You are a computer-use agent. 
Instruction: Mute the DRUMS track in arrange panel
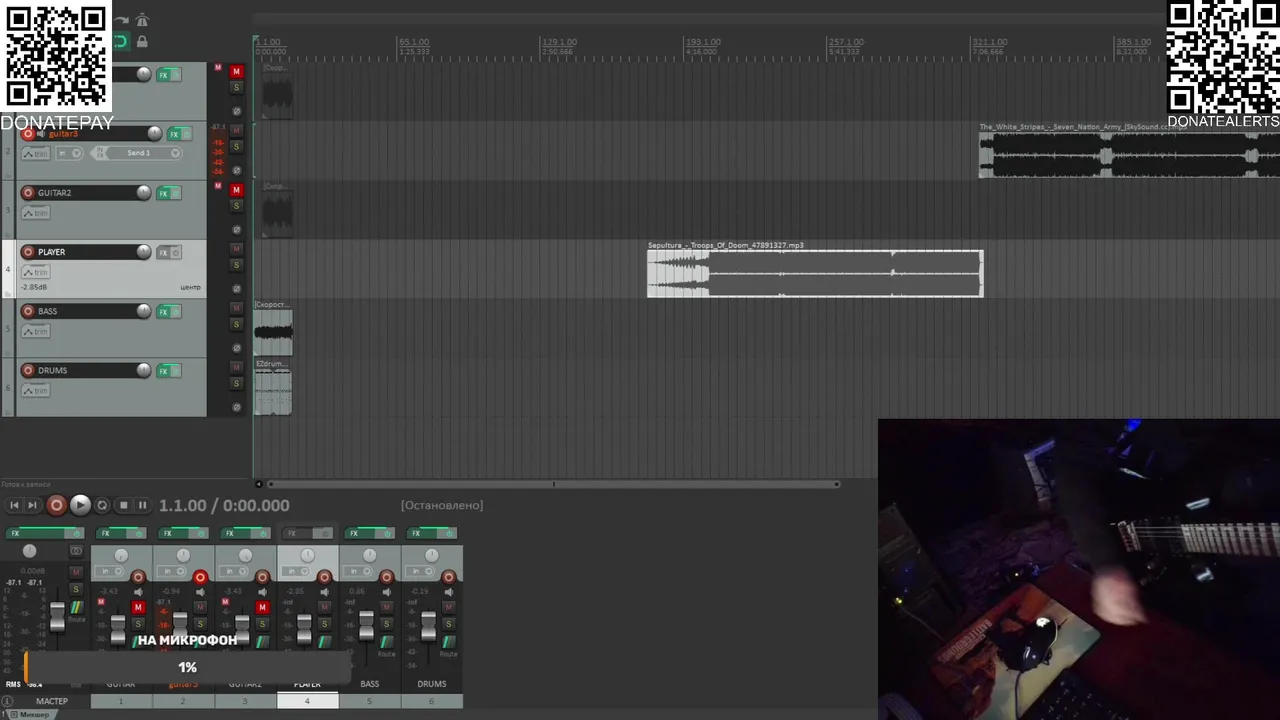(x=237, y=367)
